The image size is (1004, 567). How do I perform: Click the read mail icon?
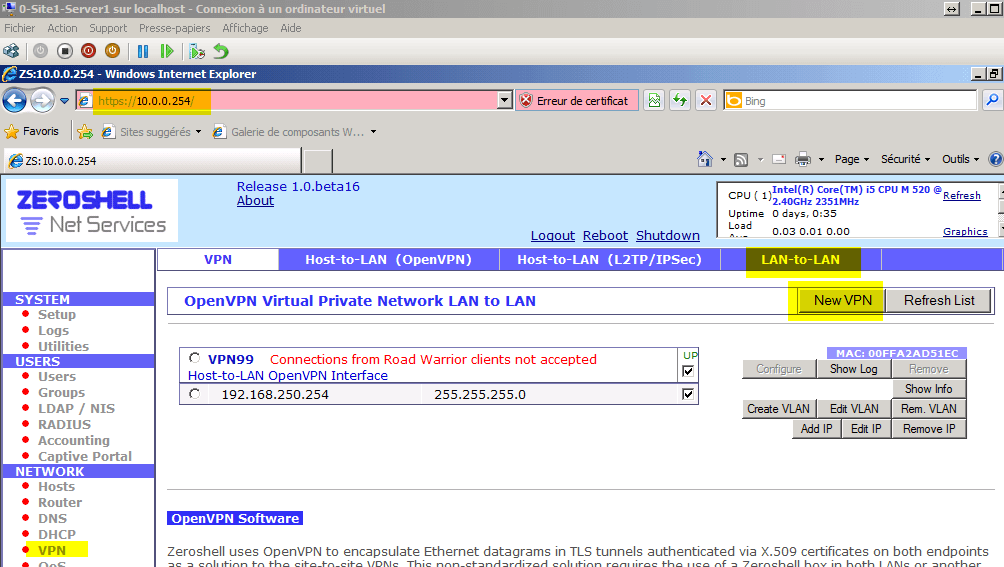[779, 159]
